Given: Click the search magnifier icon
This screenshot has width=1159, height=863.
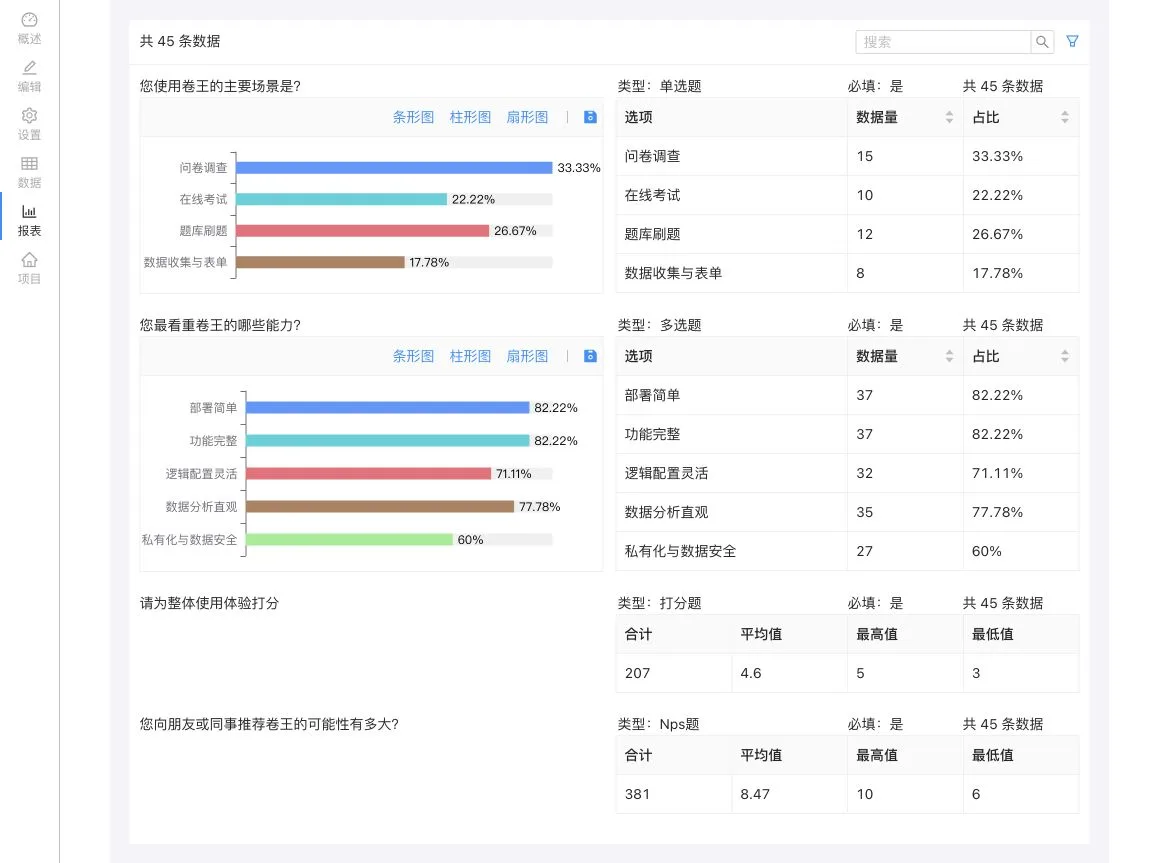Looking at the screenshot, I should click(1041, 42).
